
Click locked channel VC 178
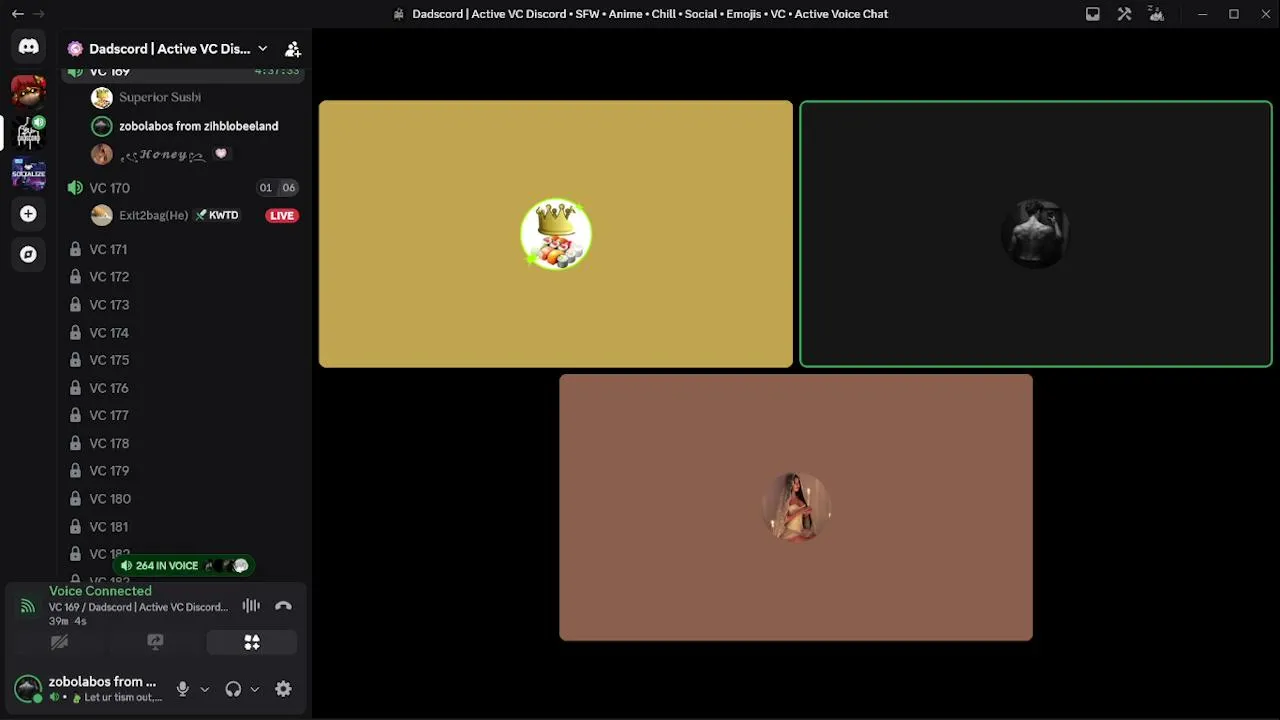183,443
